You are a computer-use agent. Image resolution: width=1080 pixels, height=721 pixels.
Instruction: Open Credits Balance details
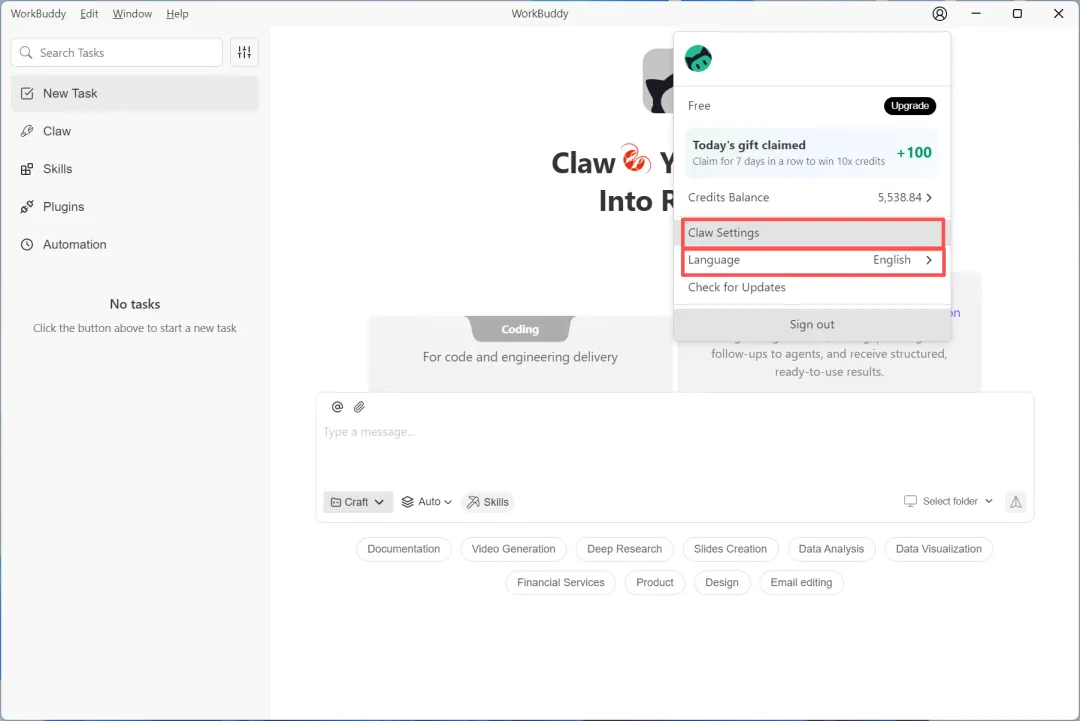coord(812,198)
